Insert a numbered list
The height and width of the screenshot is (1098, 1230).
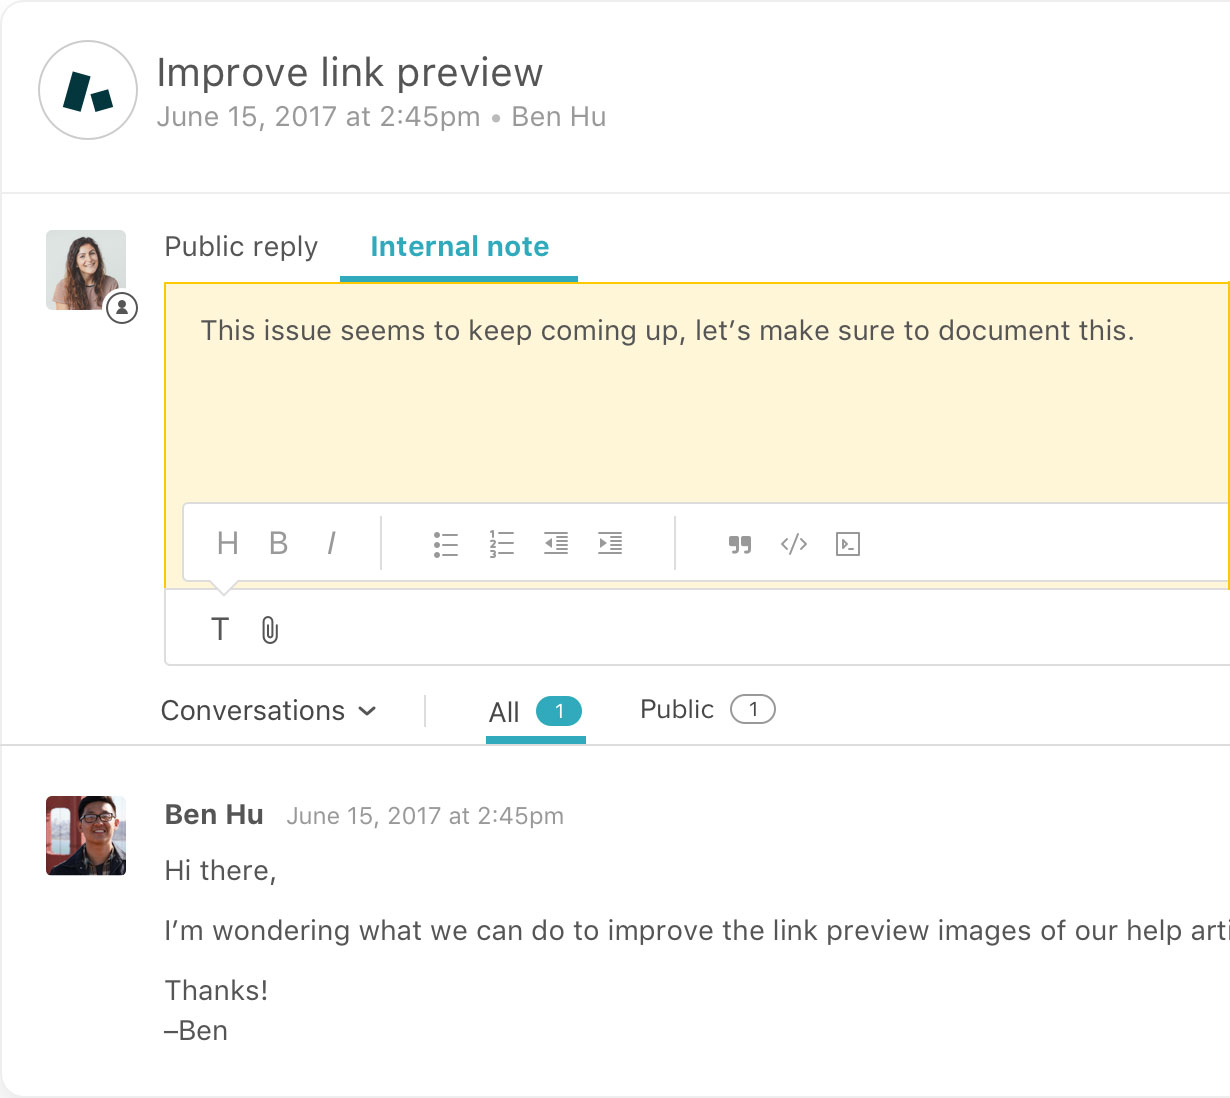tap(501, 544)
